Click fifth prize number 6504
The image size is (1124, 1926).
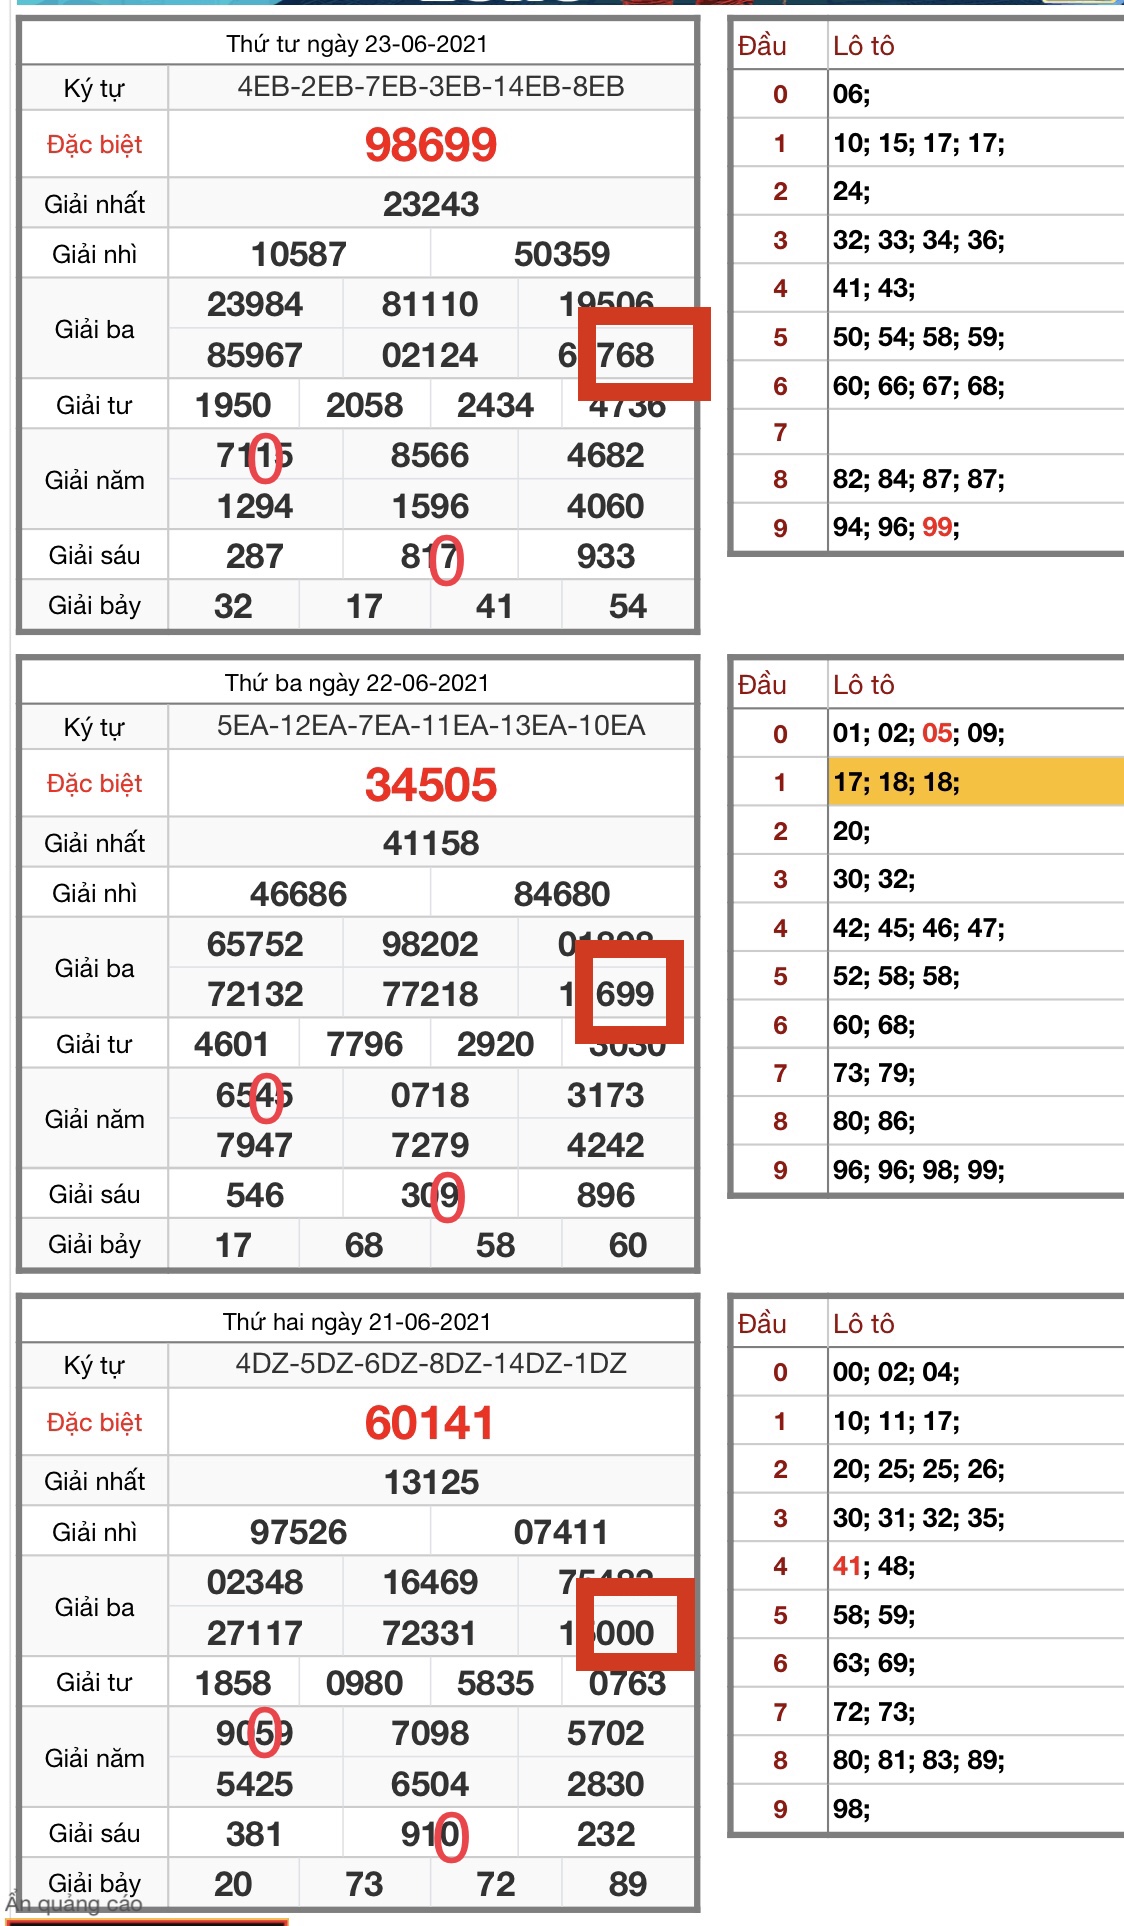click(x=430, y=1784)
